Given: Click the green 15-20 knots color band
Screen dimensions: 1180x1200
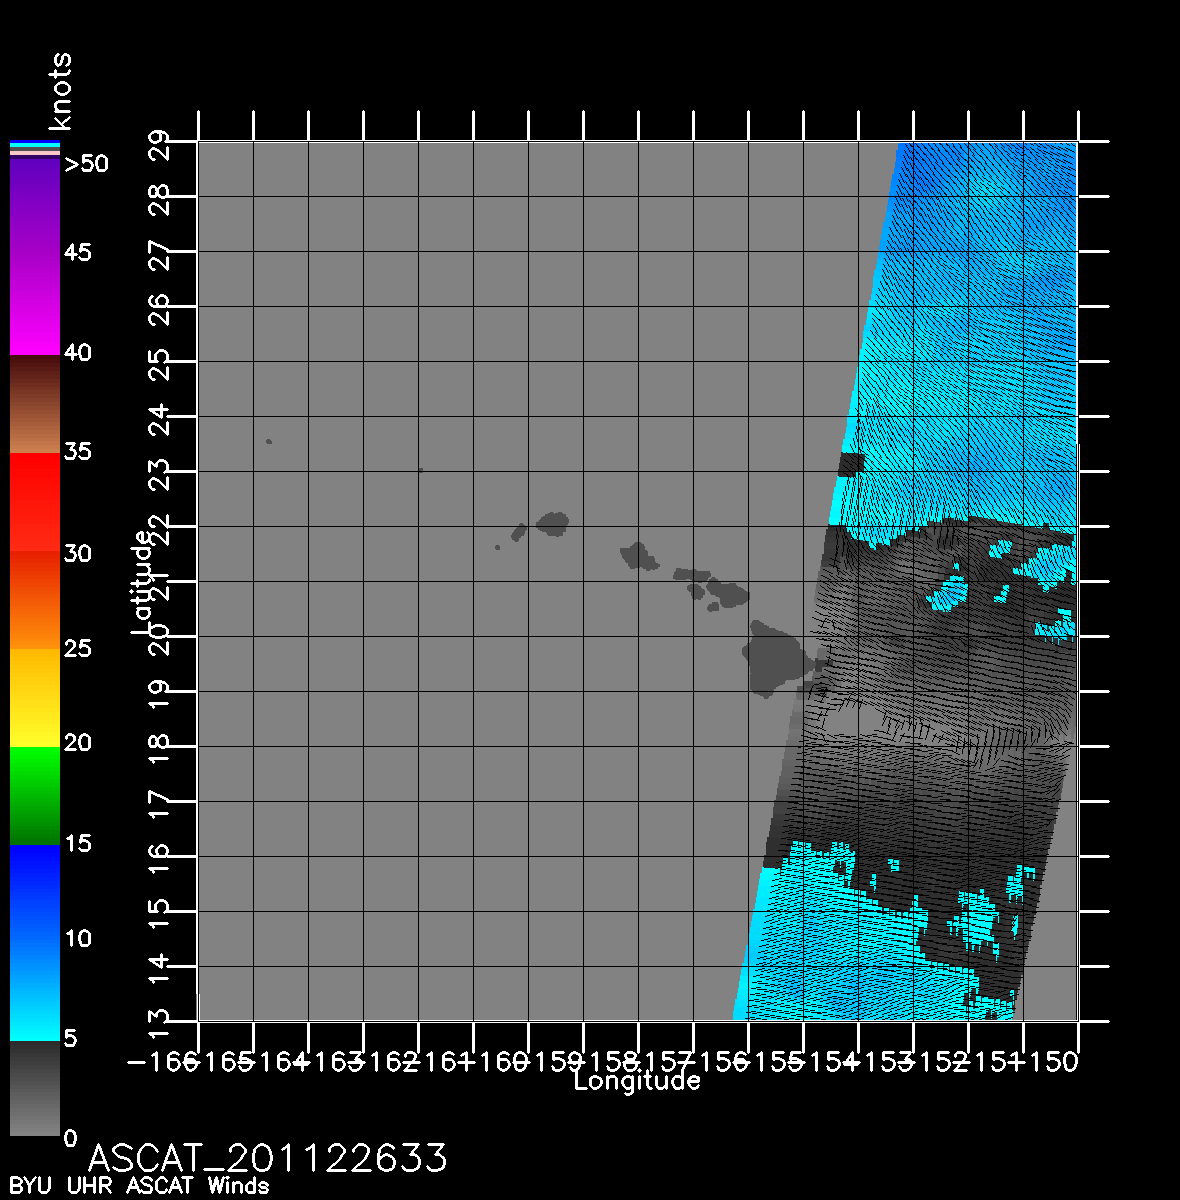Looking at the screenshot, I should click(x=35, y=796).
